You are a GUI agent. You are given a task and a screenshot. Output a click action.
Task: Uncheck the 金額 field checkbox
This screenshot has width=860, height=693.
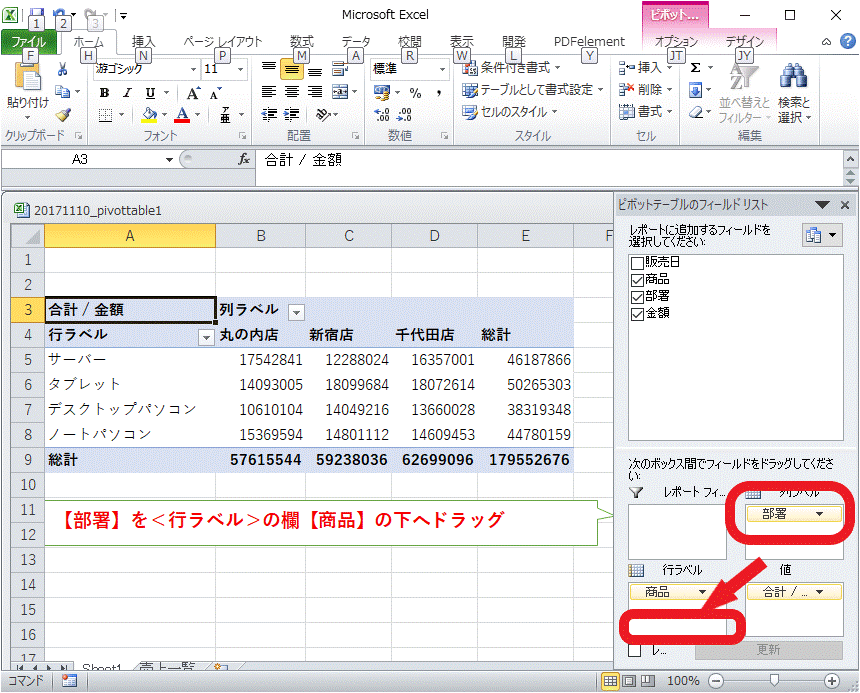[637, 313]
